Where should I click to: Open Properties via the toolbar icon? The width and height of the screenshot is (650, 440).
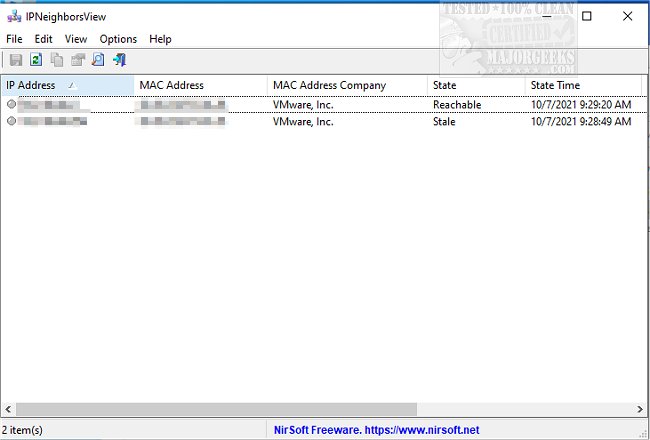tap(78, 60)
